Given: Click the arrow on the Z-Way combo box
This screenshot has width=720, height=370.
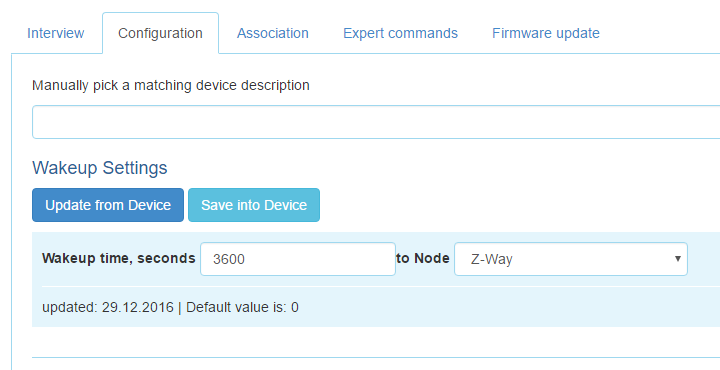Looking at the screenshot, I should click(x=677, y=258).
